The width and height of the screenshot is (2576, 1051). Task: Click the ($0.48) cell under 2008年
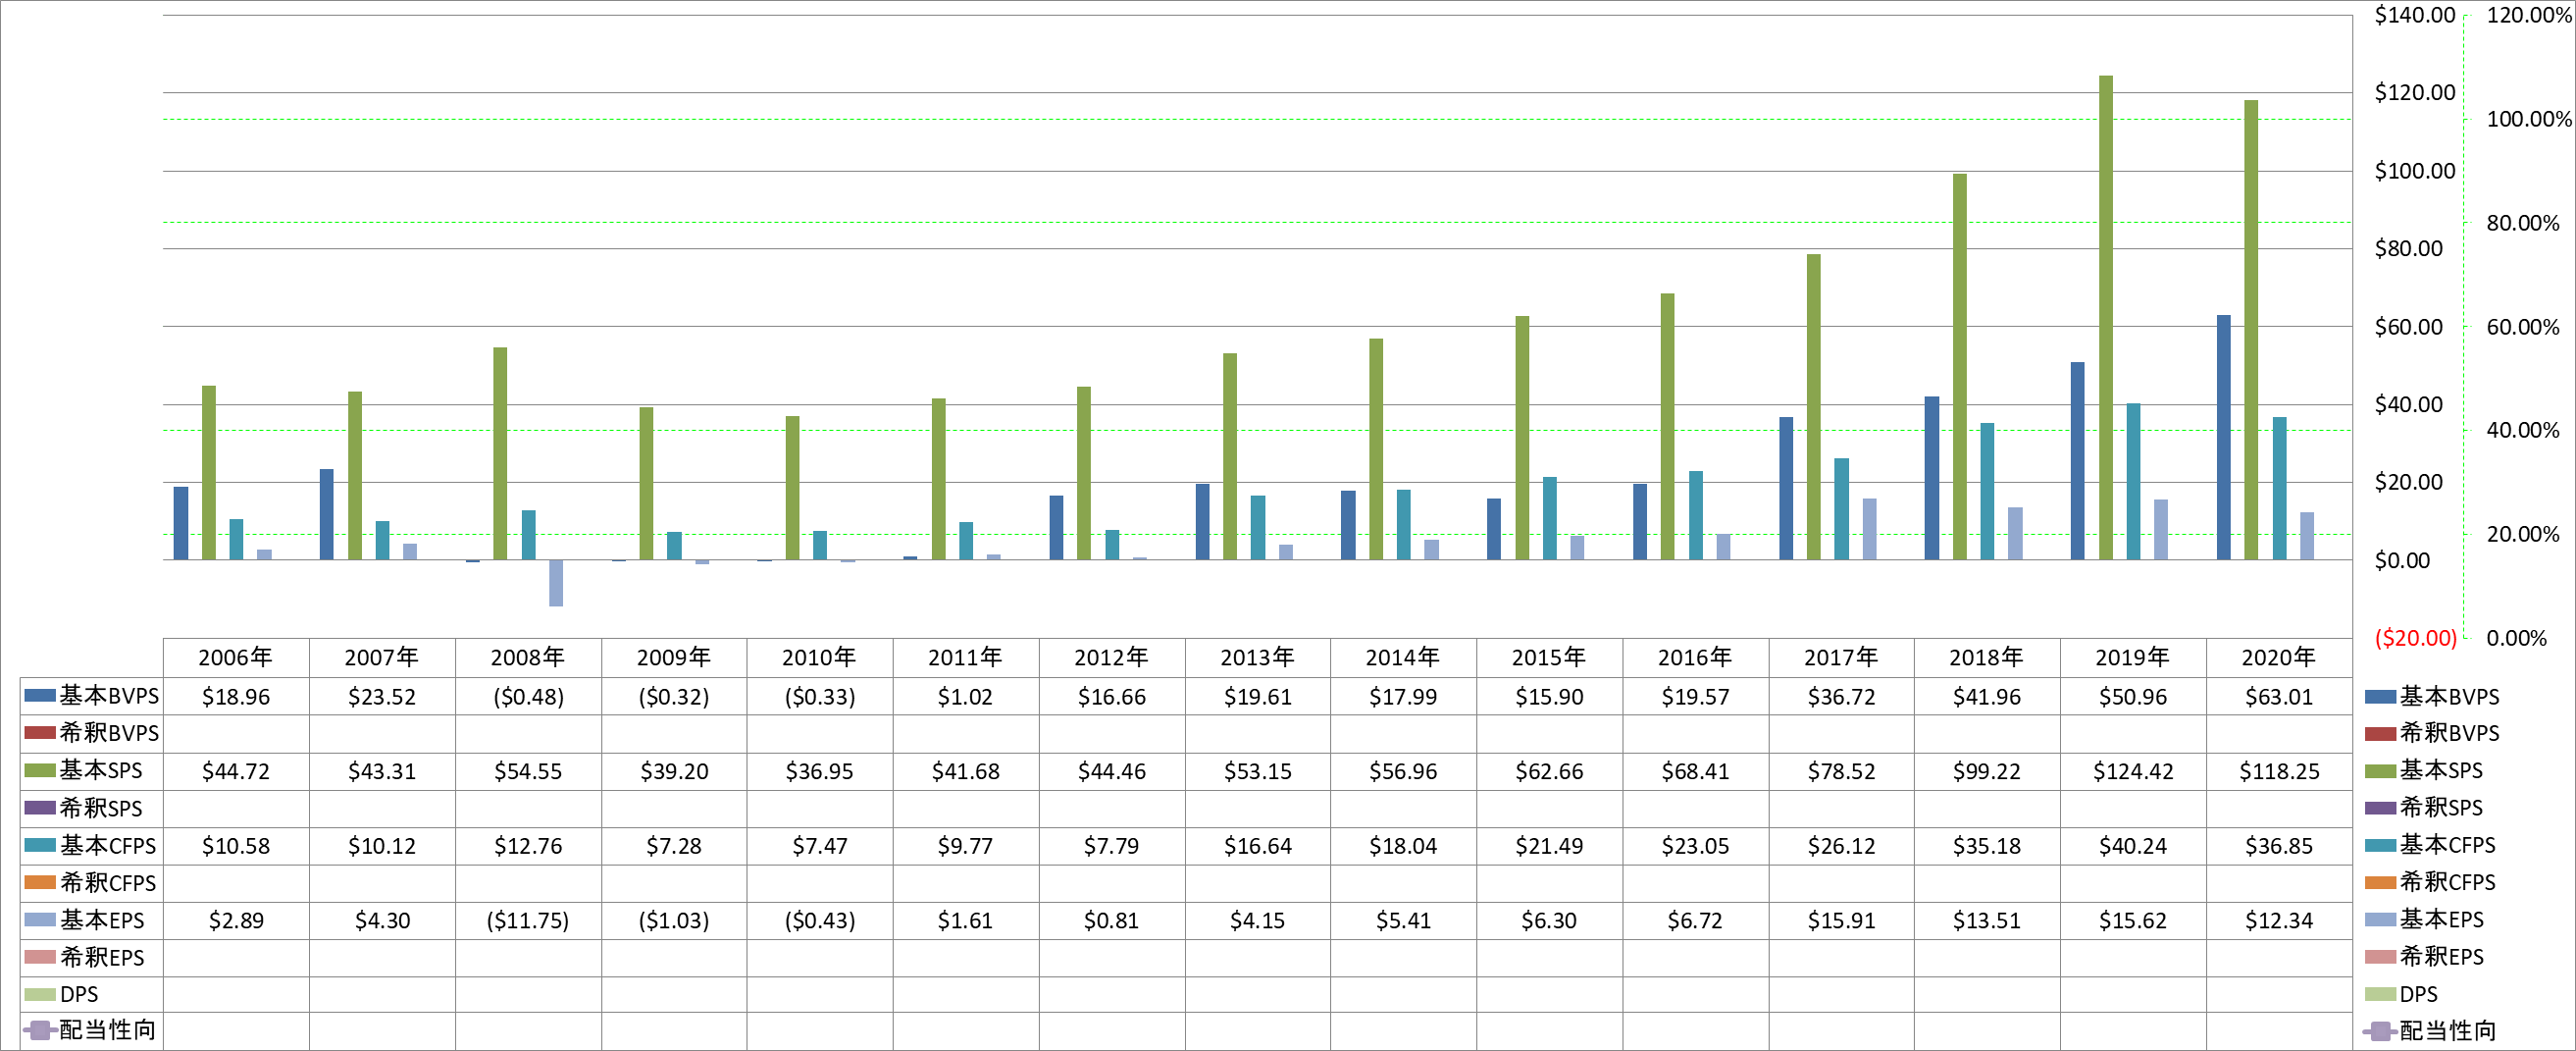[527, 696]
